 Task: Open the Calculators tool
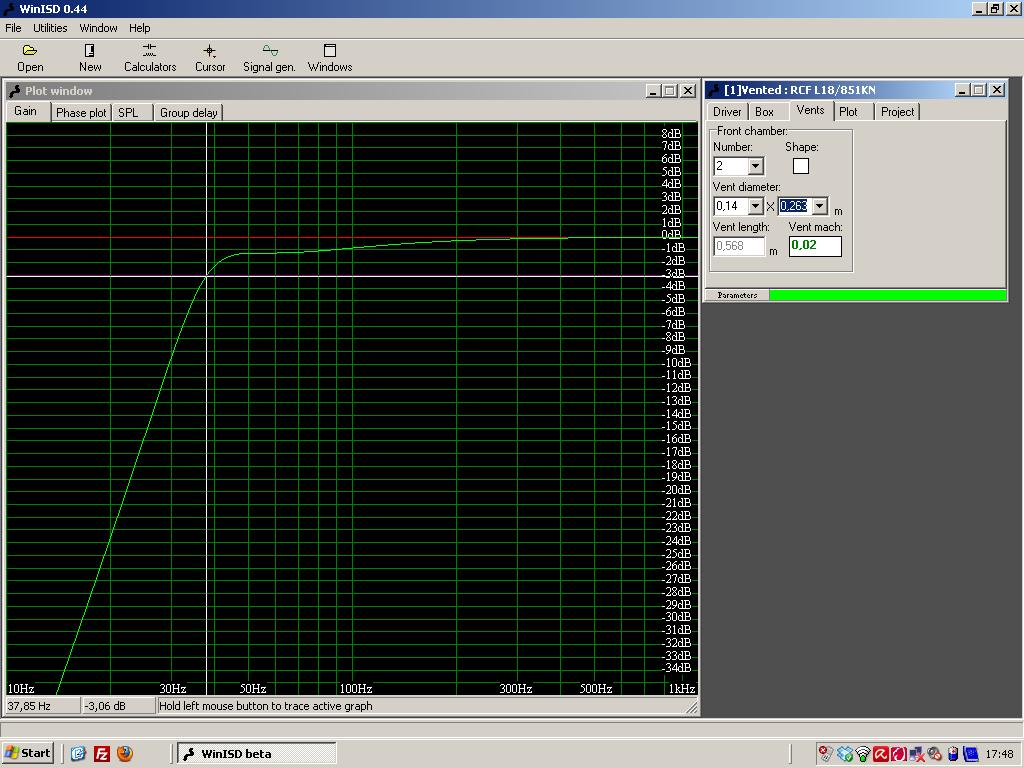coord(150,57)
